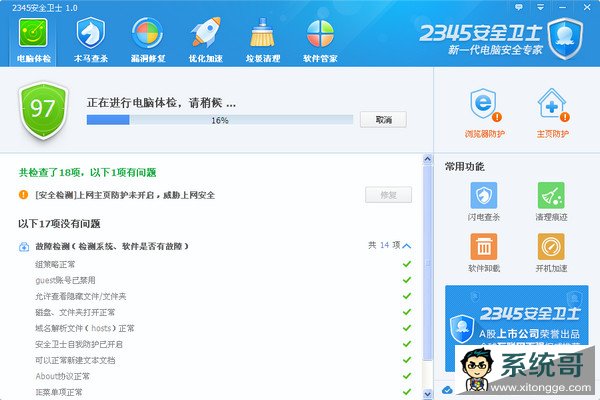Viewport: 600px width, 400px height.
Task: Open 开机加速 gauge icon
Action: pyautogui.click(x=551, y=247)
